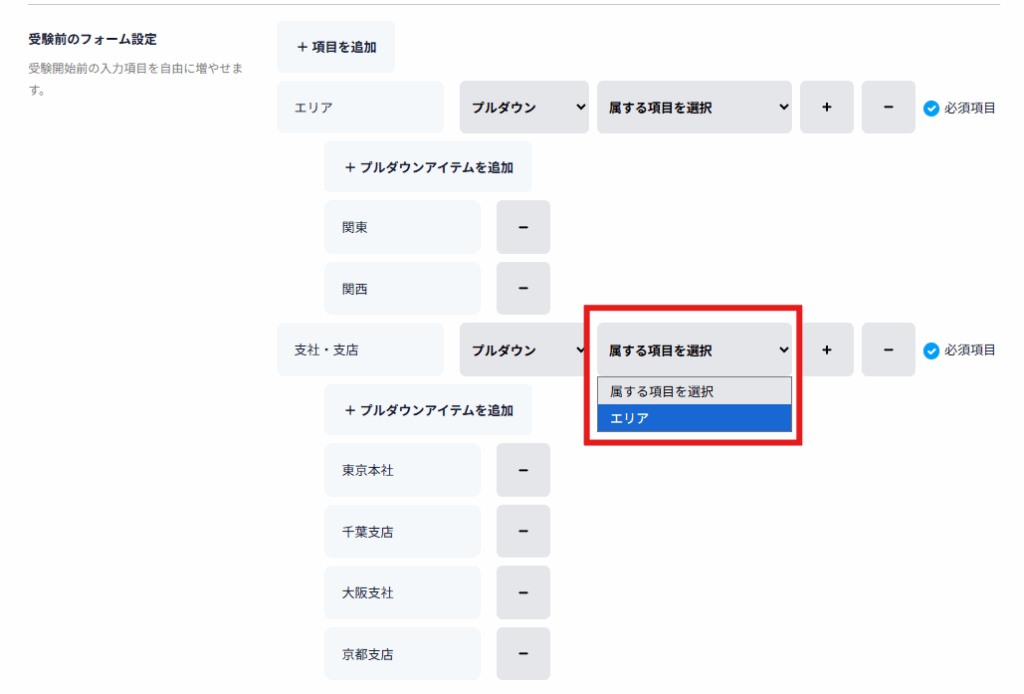Remove the 東京本社 pulldown item

point(523,470)
